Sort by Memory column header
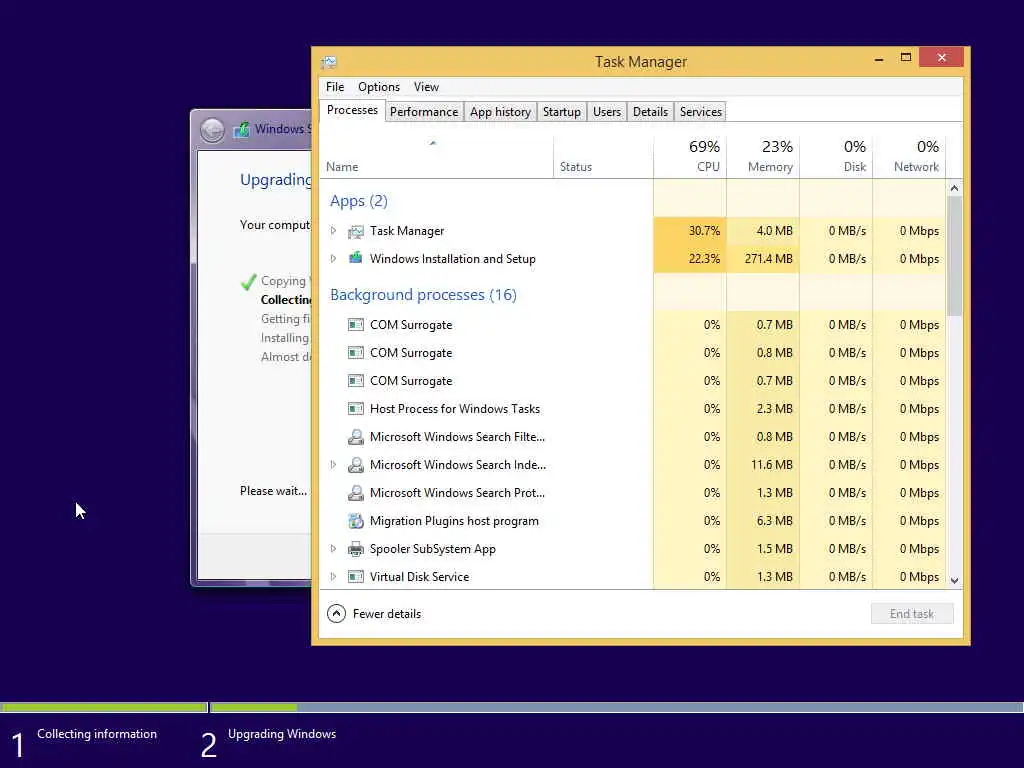 pos(763,157)
